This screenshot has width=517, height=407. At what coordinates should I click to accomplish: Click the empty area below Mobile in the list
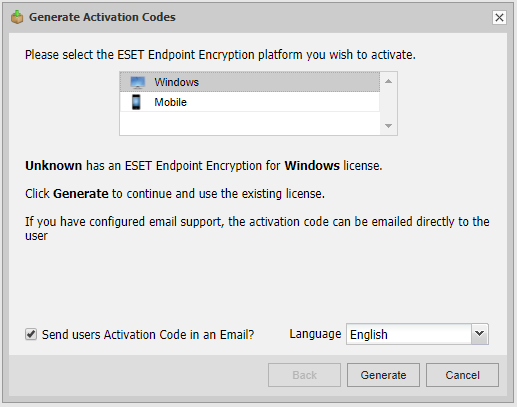coord(250,123)
